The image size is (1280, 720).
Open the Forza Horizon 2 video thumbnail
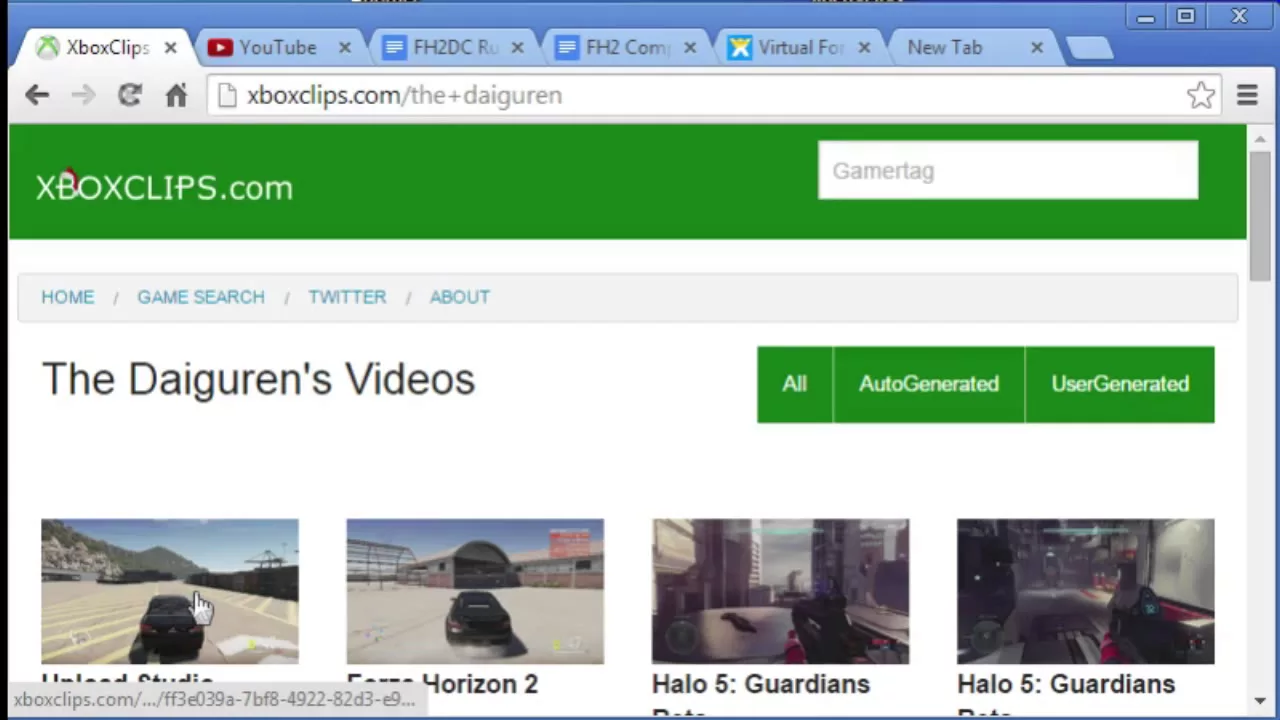point(475,591)
